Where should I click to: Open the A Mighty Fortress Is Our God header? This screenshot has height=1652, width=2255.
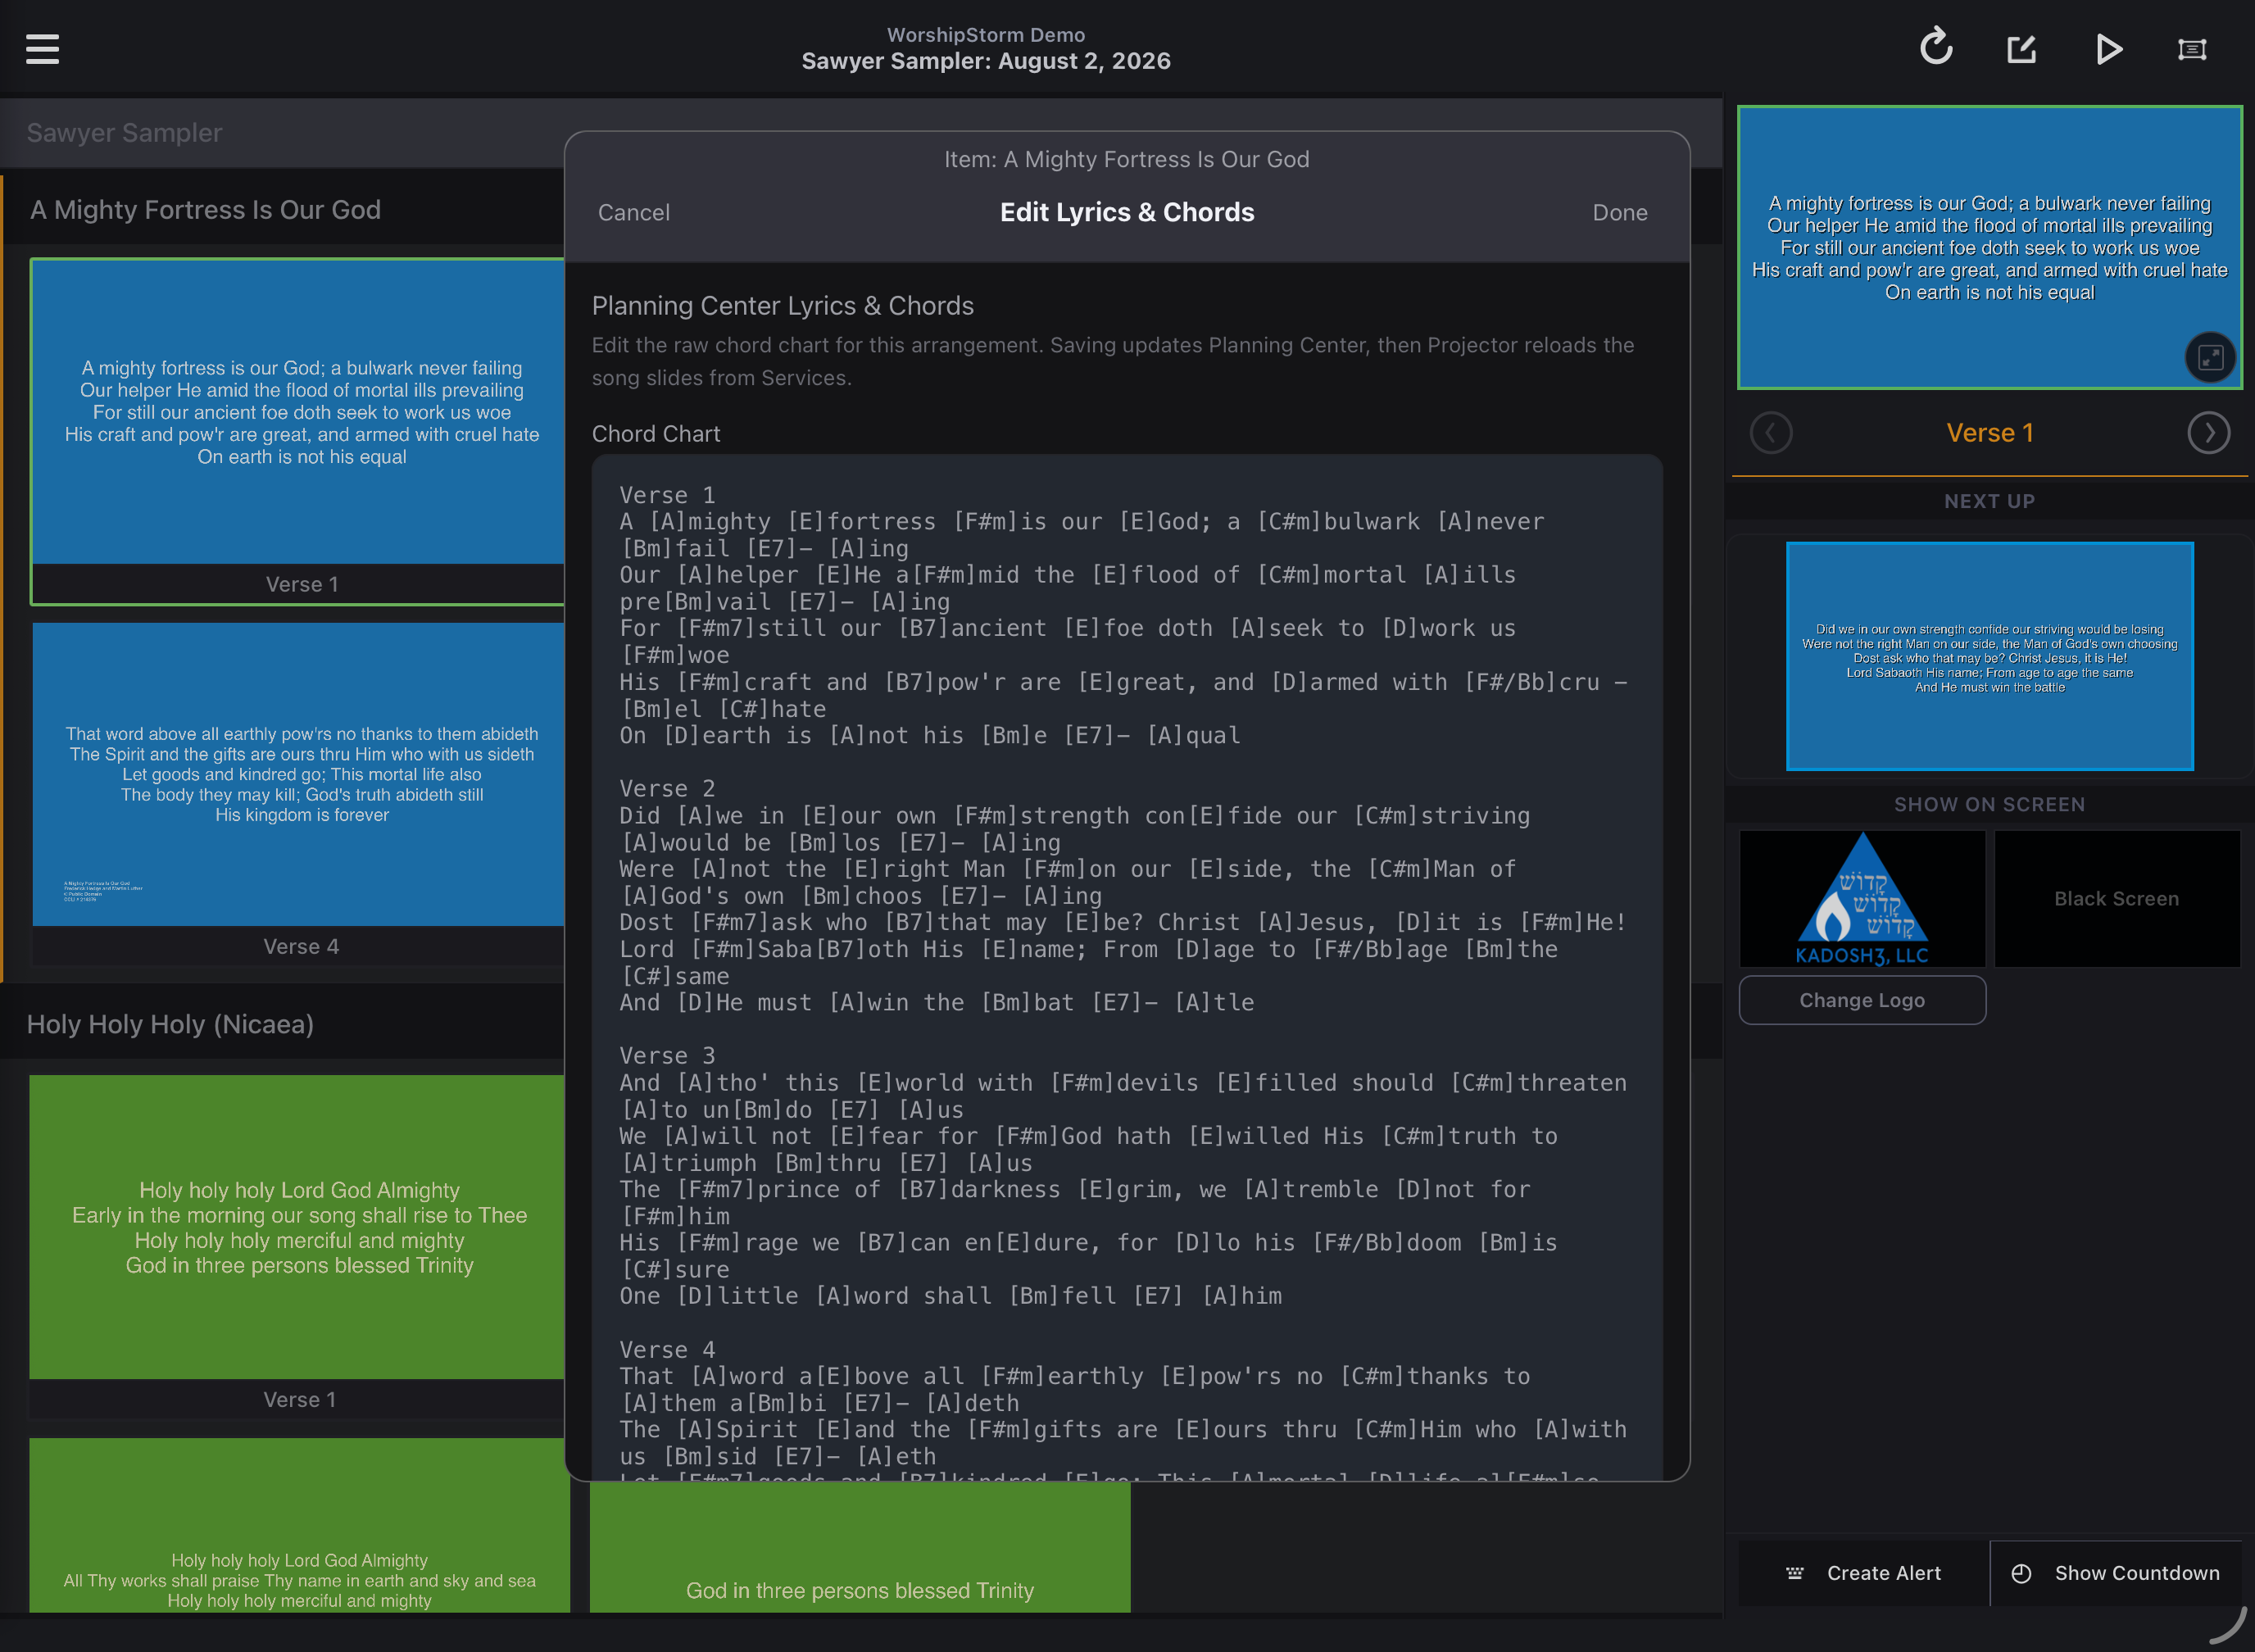pyautogui.click(x=205, y=209)
